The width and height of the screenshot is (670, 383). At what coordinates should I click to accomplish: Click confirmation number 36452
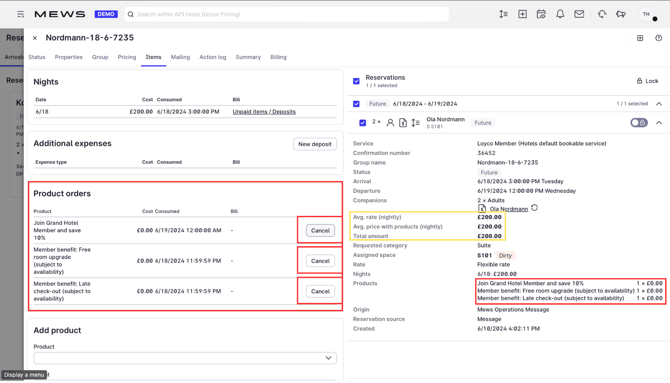coord(486,153)
